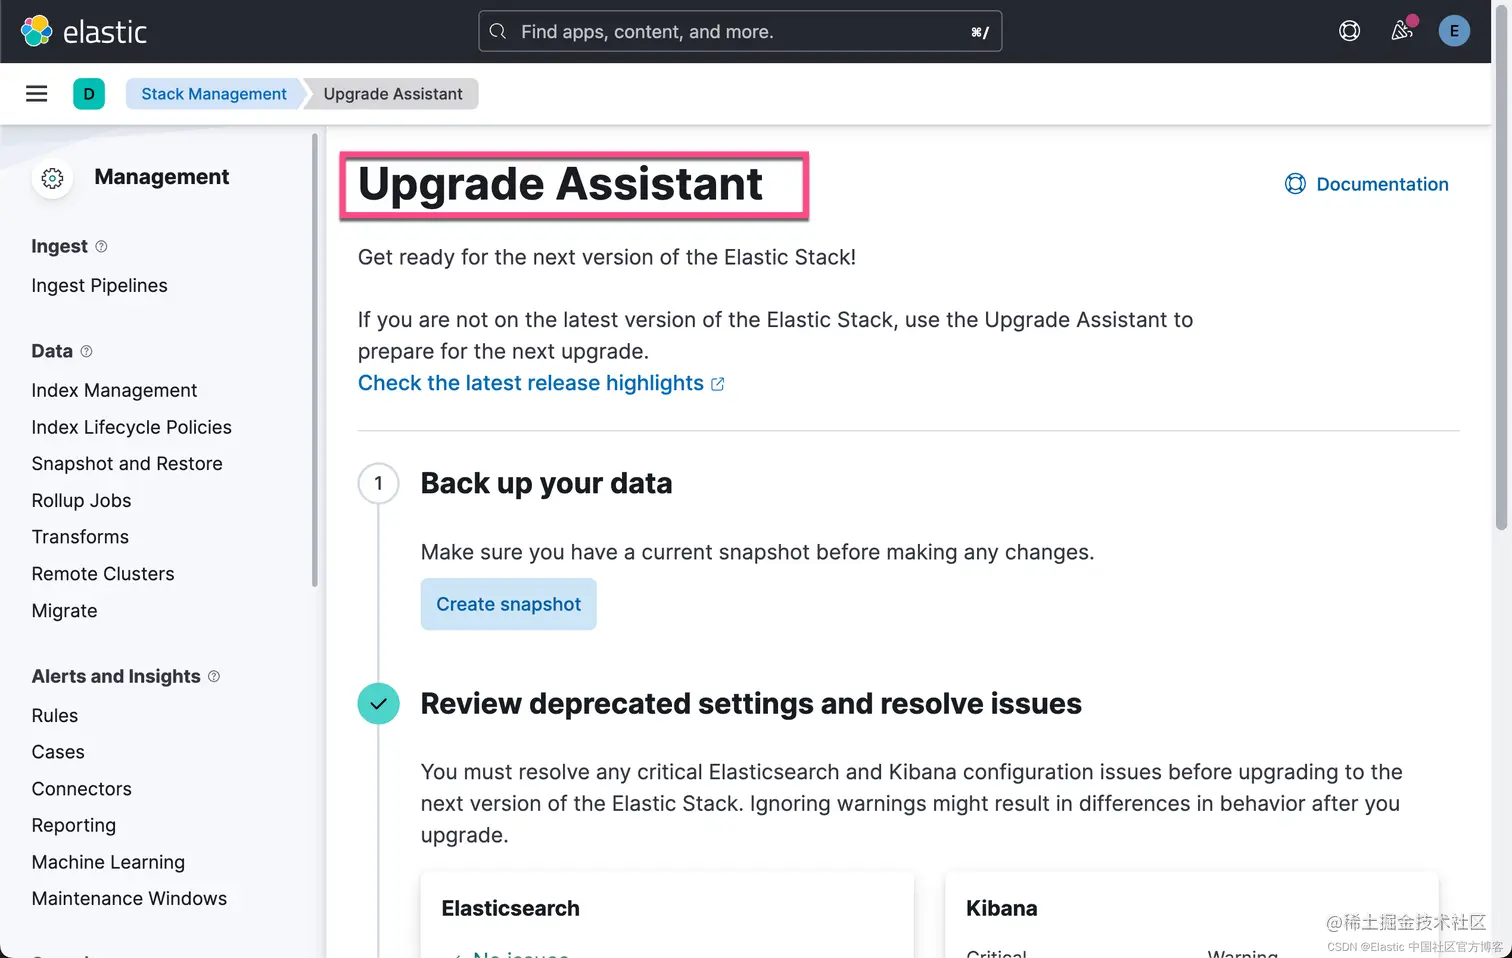Click the Create snapshot button
This screenshot has width=1512, height=958.
tap(508, 604)
